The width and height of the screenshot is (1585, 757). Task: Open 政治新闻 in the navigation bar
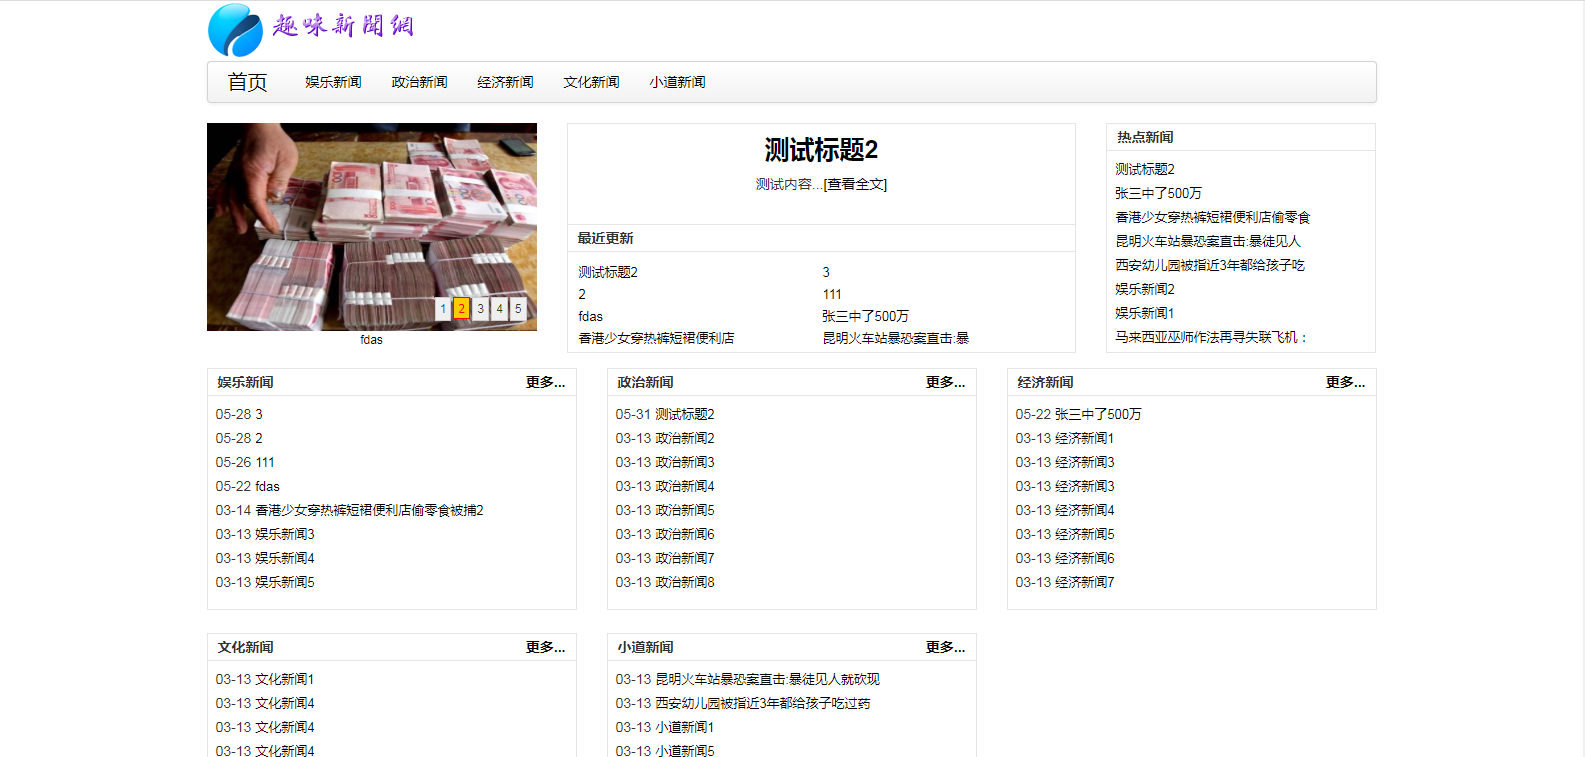419,82
